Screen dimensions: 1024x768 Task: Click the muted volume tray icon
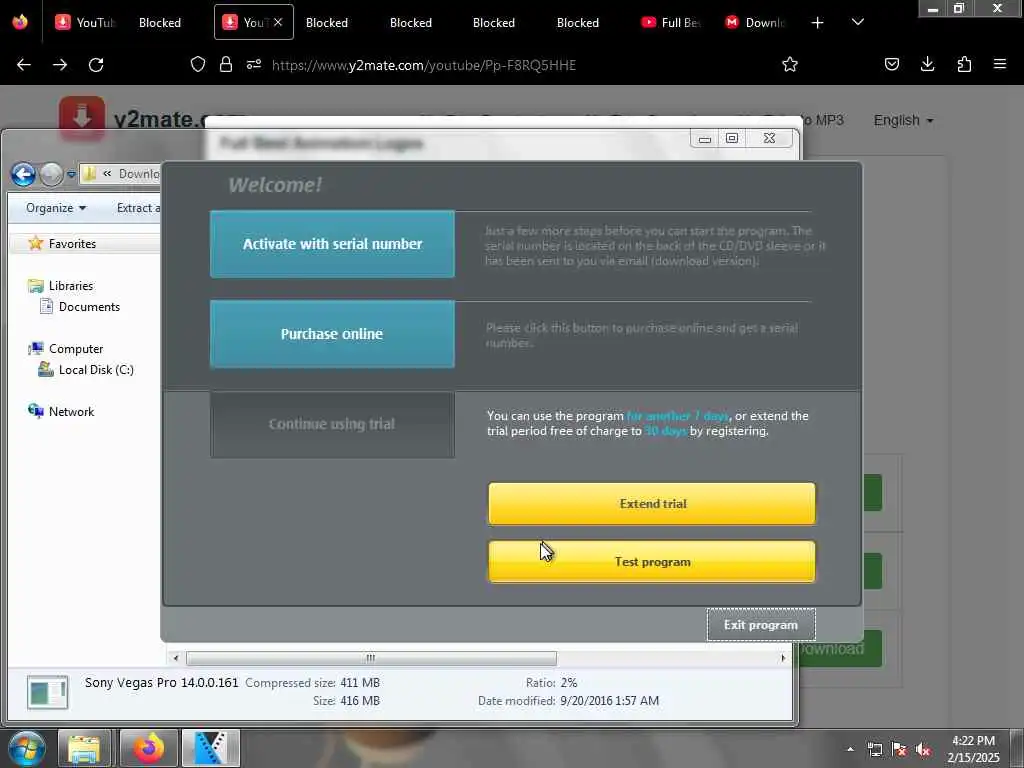pyautogui.click(x=923, y=750)
